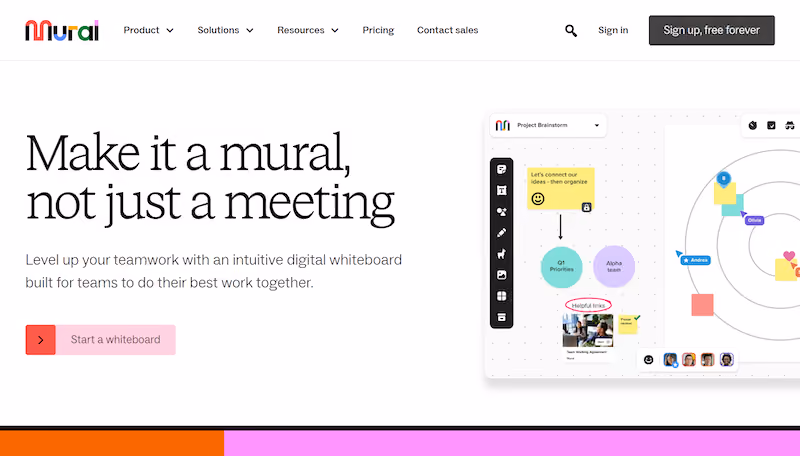Screen dimensions: 800x456
Task: Select the archive box tool in the toolbar
Action: [x=502, y=317]
